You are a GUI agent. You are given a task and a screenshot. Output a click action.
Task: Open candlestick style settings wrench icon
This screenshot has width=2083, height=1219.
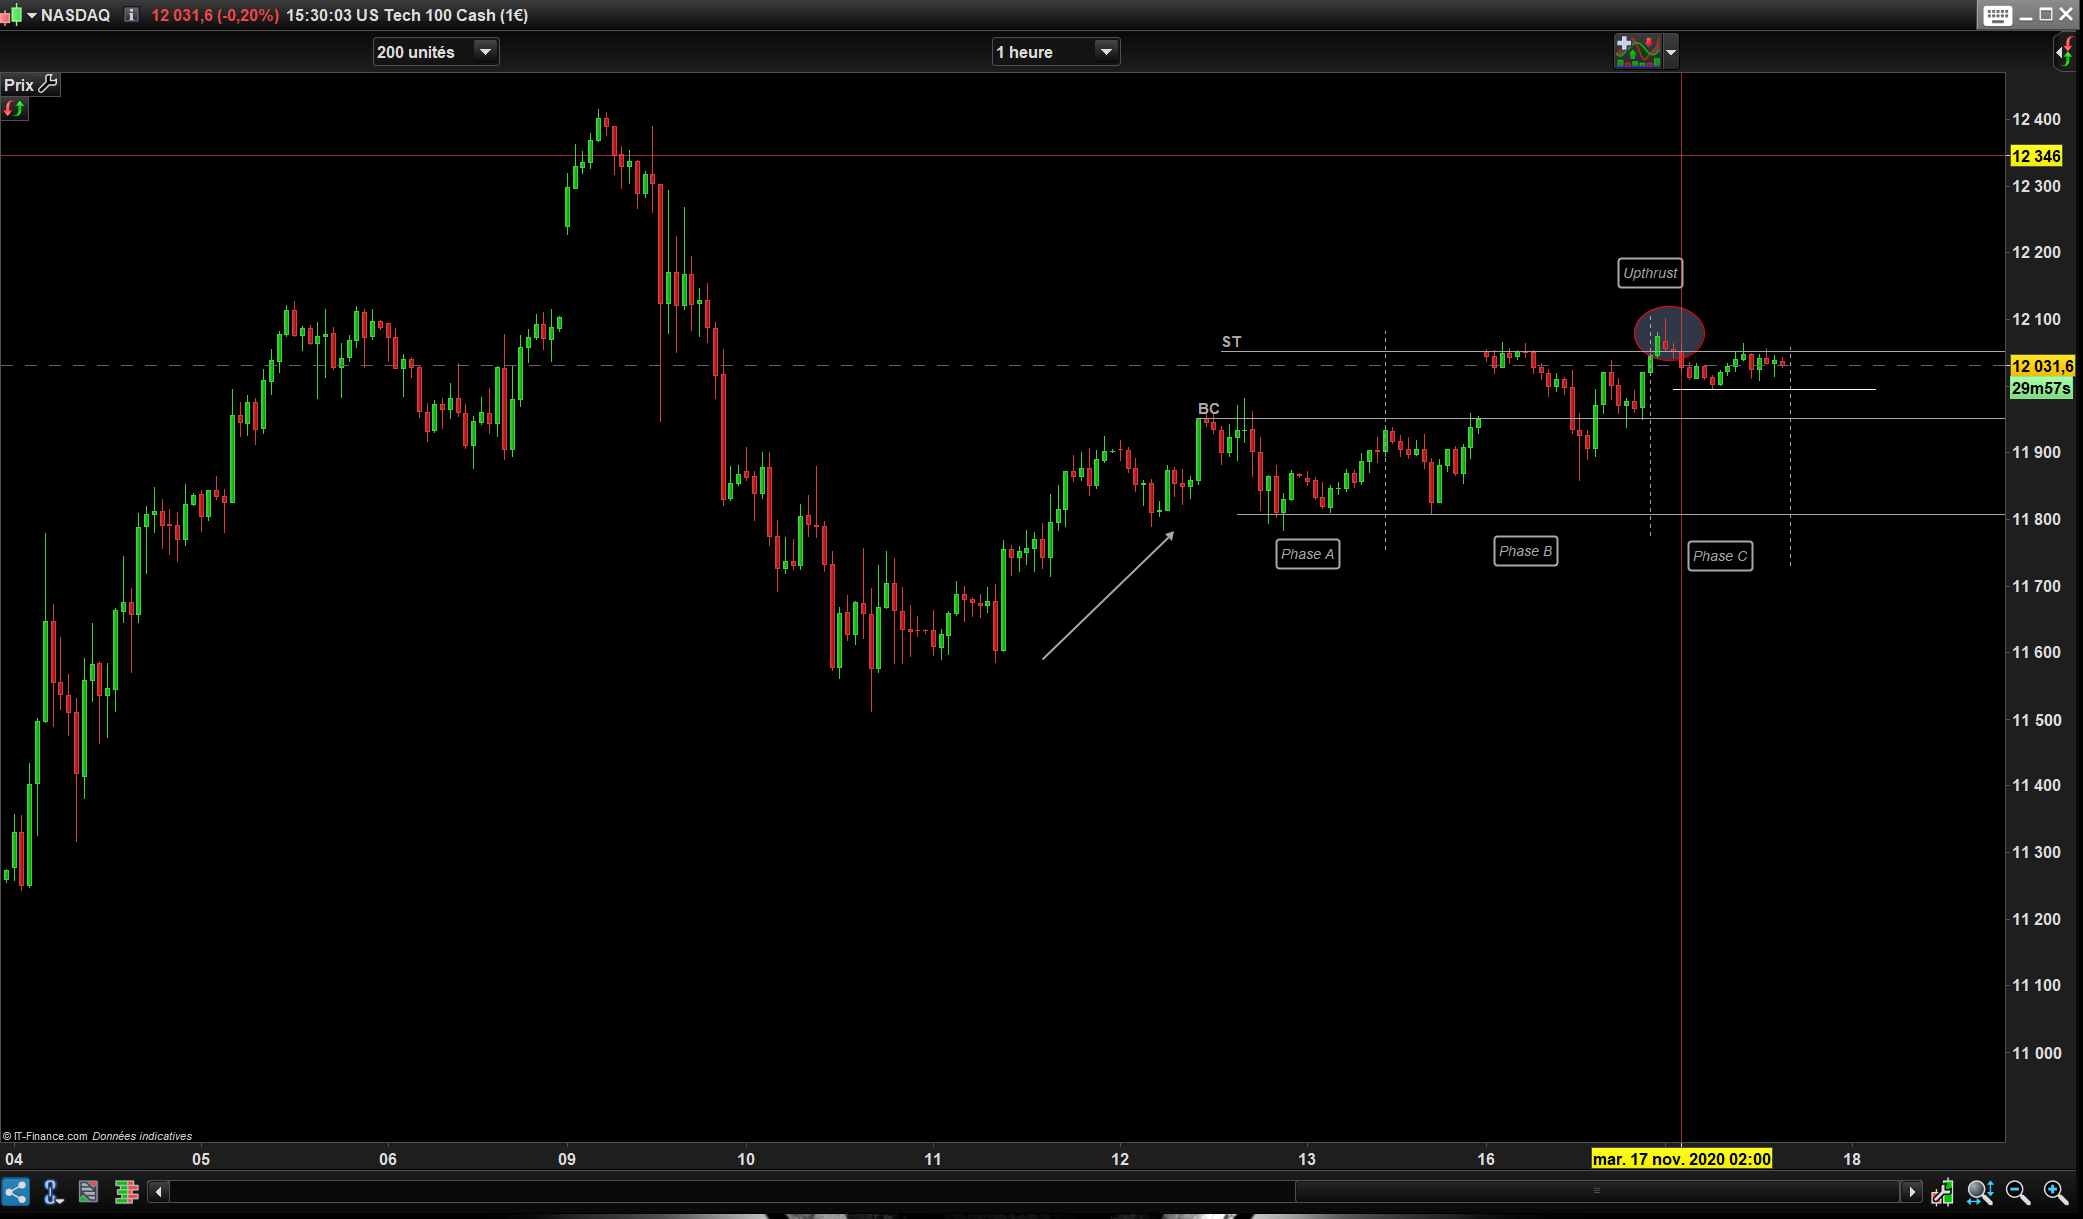pos(1942,1191)
